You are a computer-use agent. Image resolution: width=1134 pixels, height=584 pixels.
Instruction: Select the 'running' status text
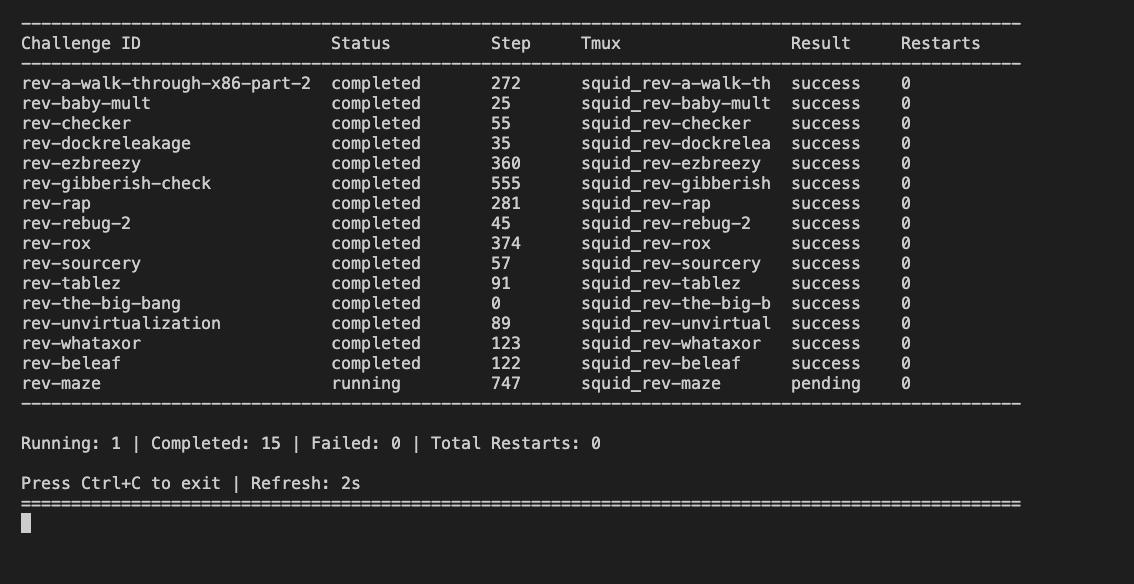(366, 383)
